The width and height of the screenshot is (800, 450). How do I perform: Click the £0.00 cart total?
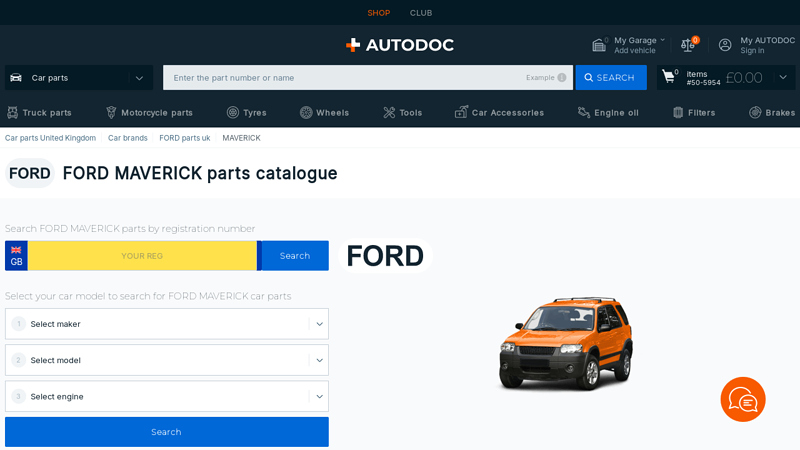pos(744,78)
